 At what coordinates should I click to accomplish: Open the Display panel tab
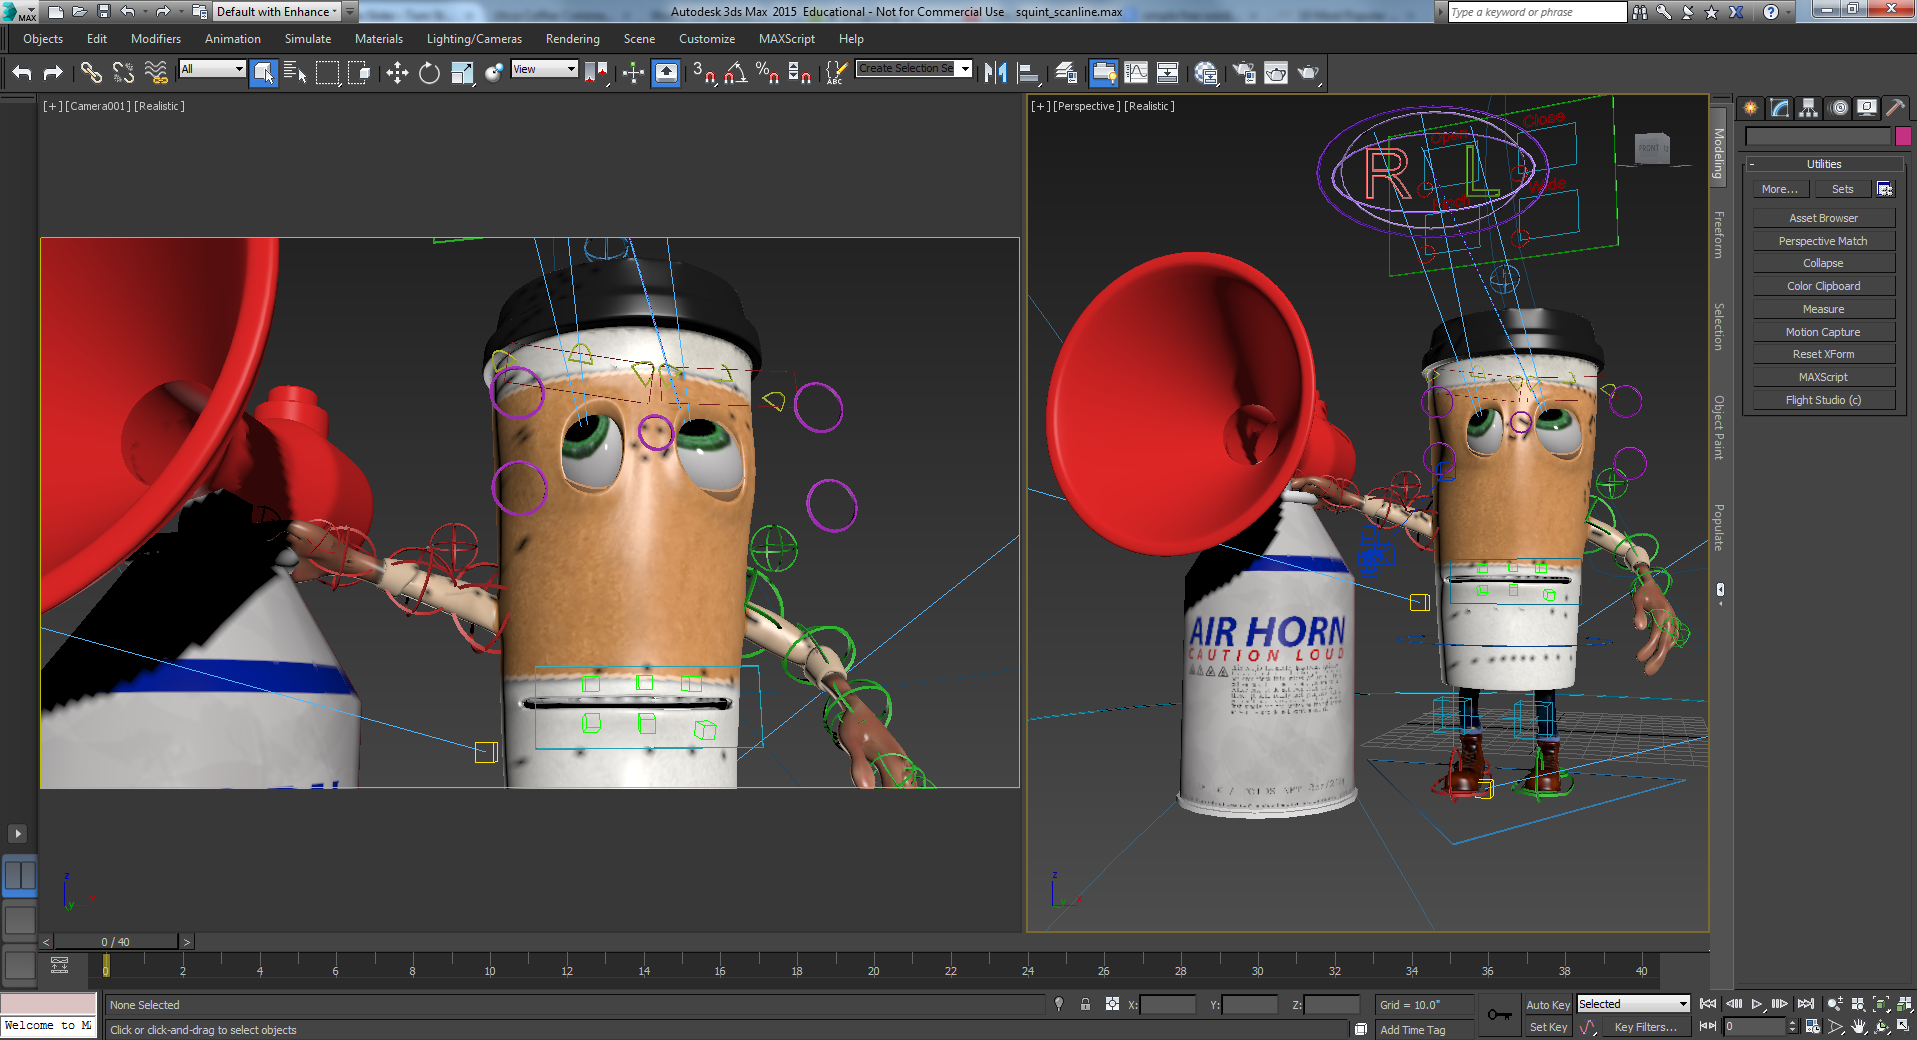[x=1867, y=108]
